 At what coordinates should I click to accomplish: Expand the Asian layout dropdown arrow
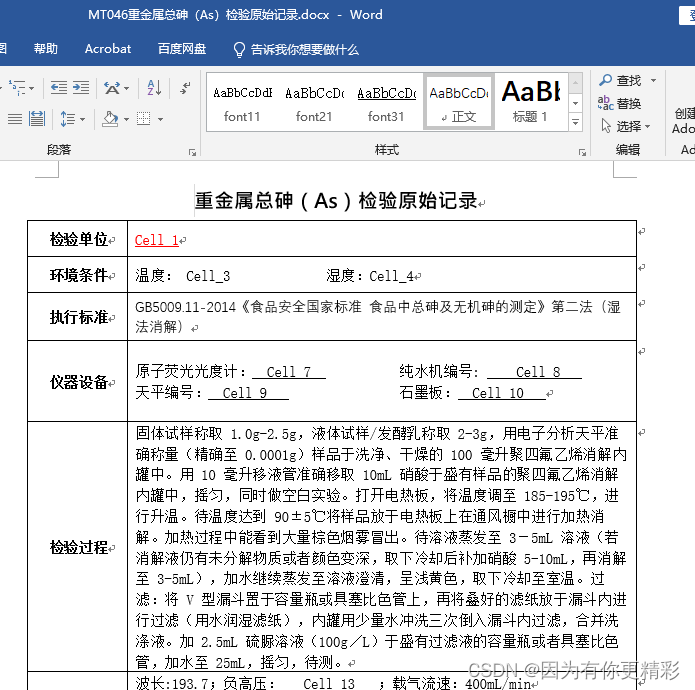127,89
